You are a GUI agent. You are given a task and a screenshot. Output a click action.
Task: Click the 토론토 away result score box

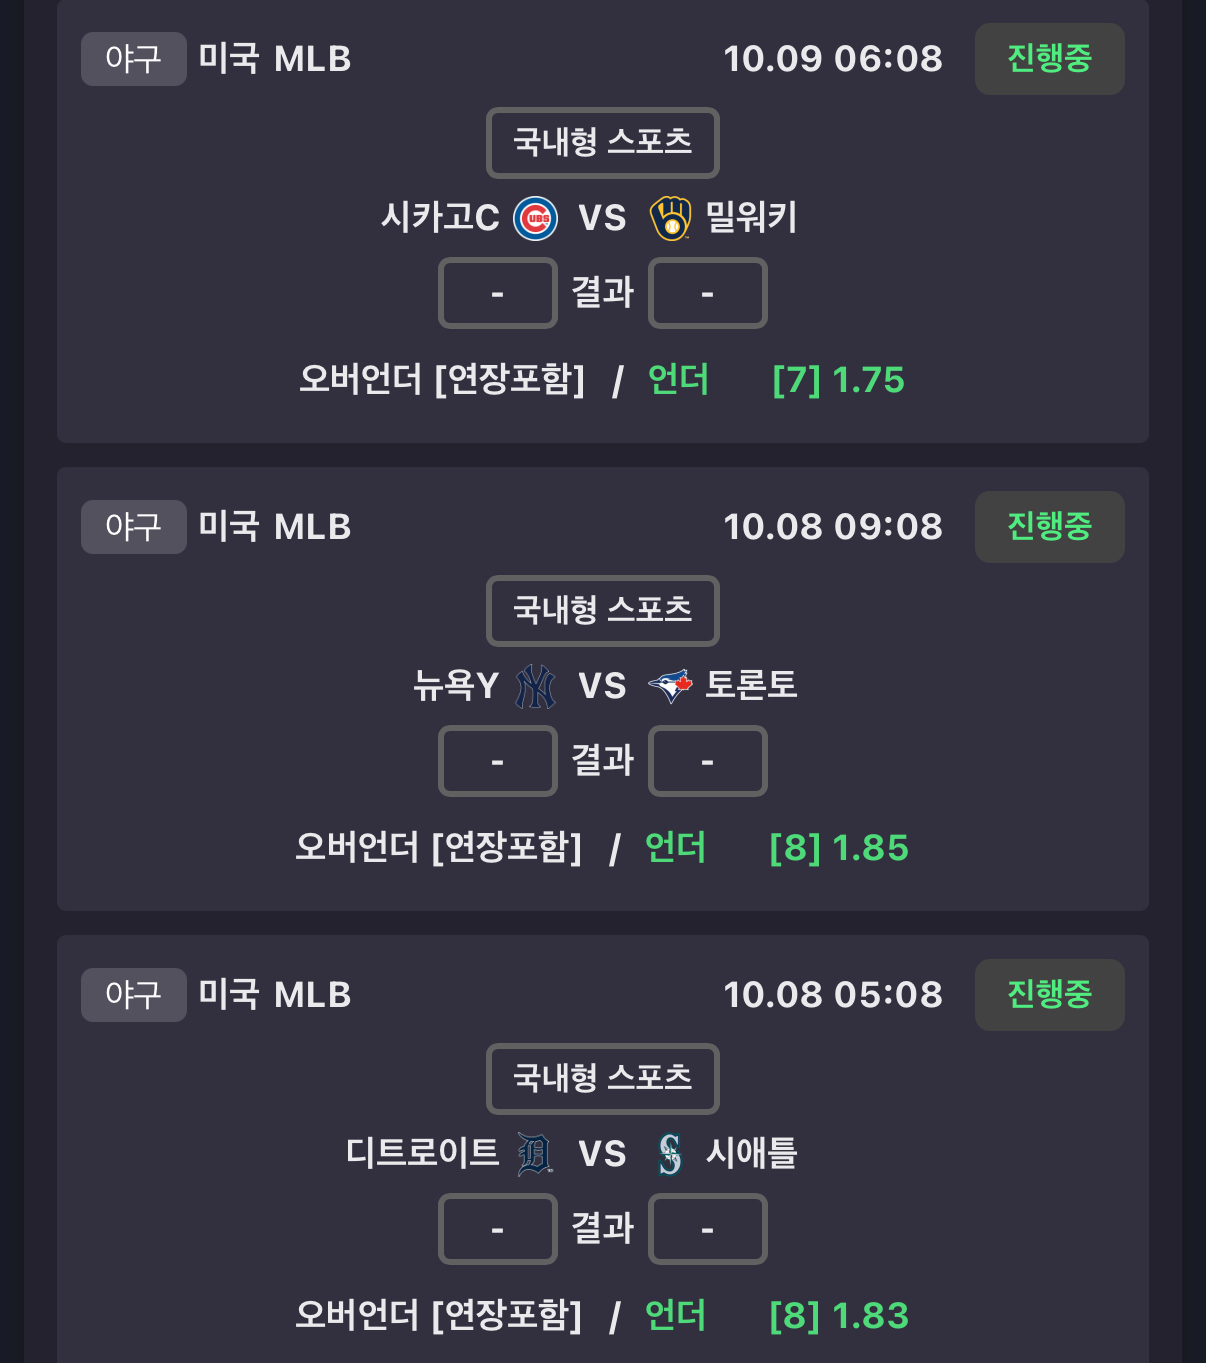[707, 761]
